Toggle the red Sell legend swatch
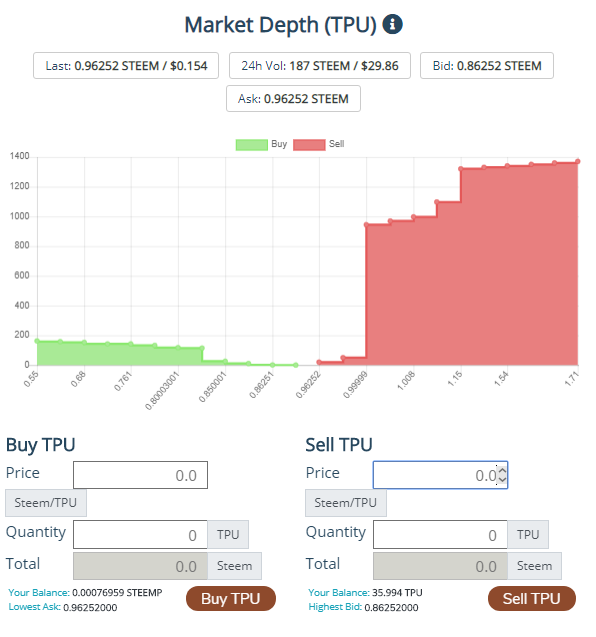The width and height of the screenshot is (596, 637). coord(309,145)
